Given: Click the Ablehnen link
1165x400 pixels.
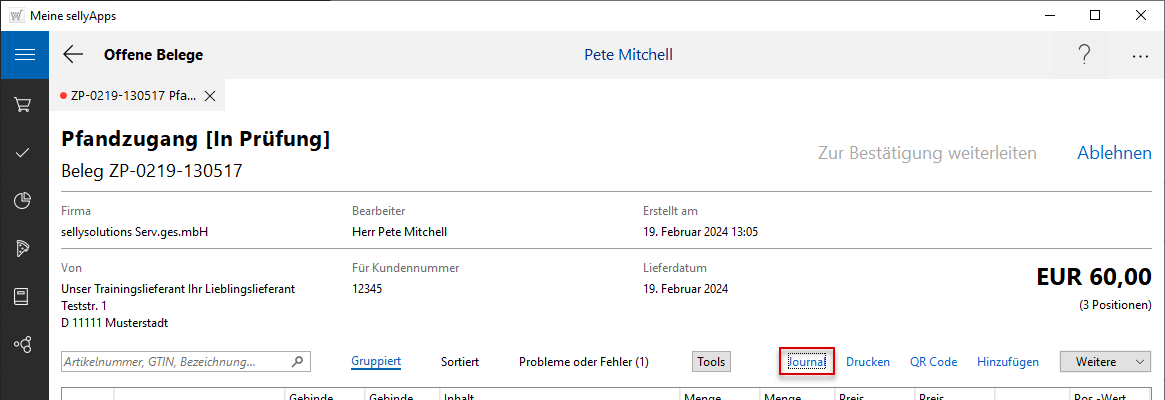Looking at the screenshot, I should [1114, 153].
